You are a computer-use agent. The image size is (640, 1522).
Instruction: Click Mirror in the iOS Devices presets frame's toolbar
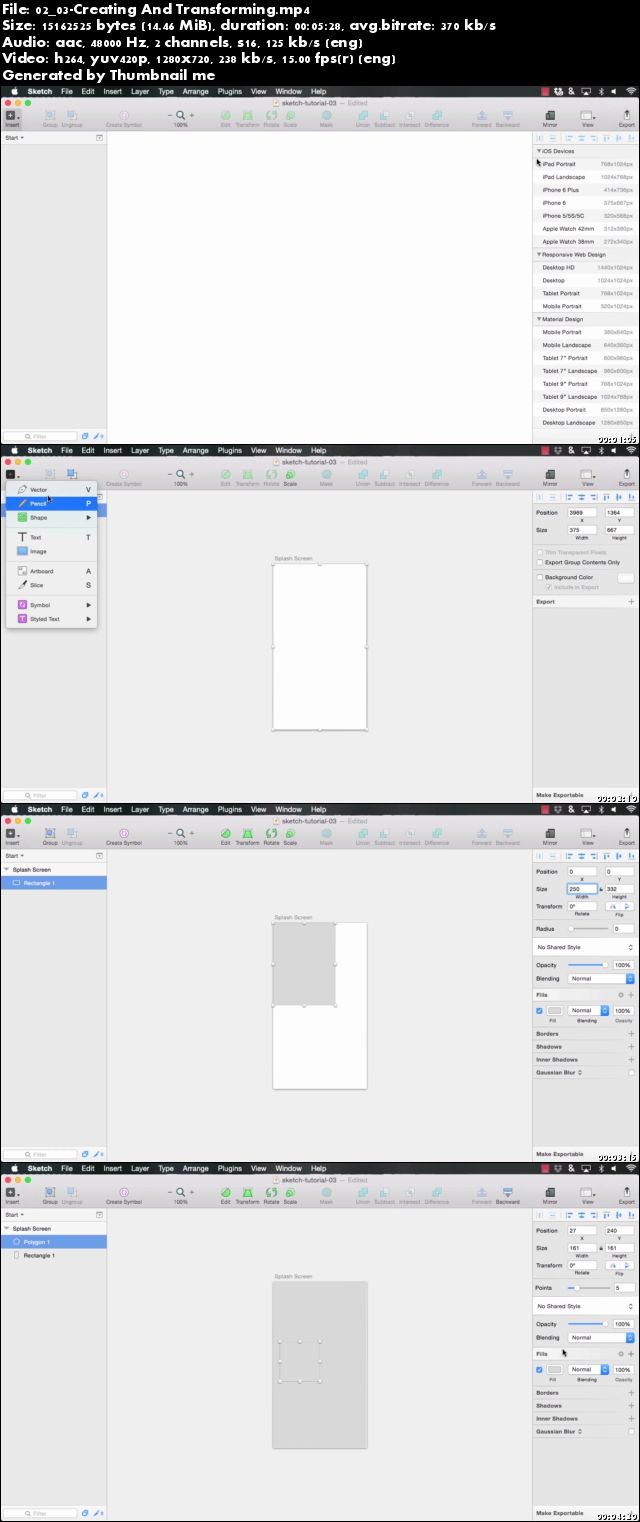[550, 117]
